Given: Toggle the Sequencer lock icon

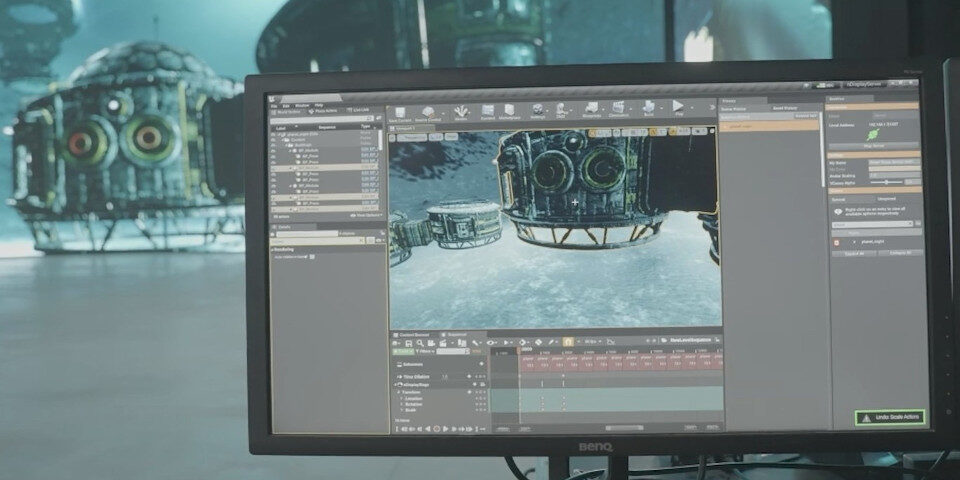Looking at the screenshot, I should coord(717,340).
